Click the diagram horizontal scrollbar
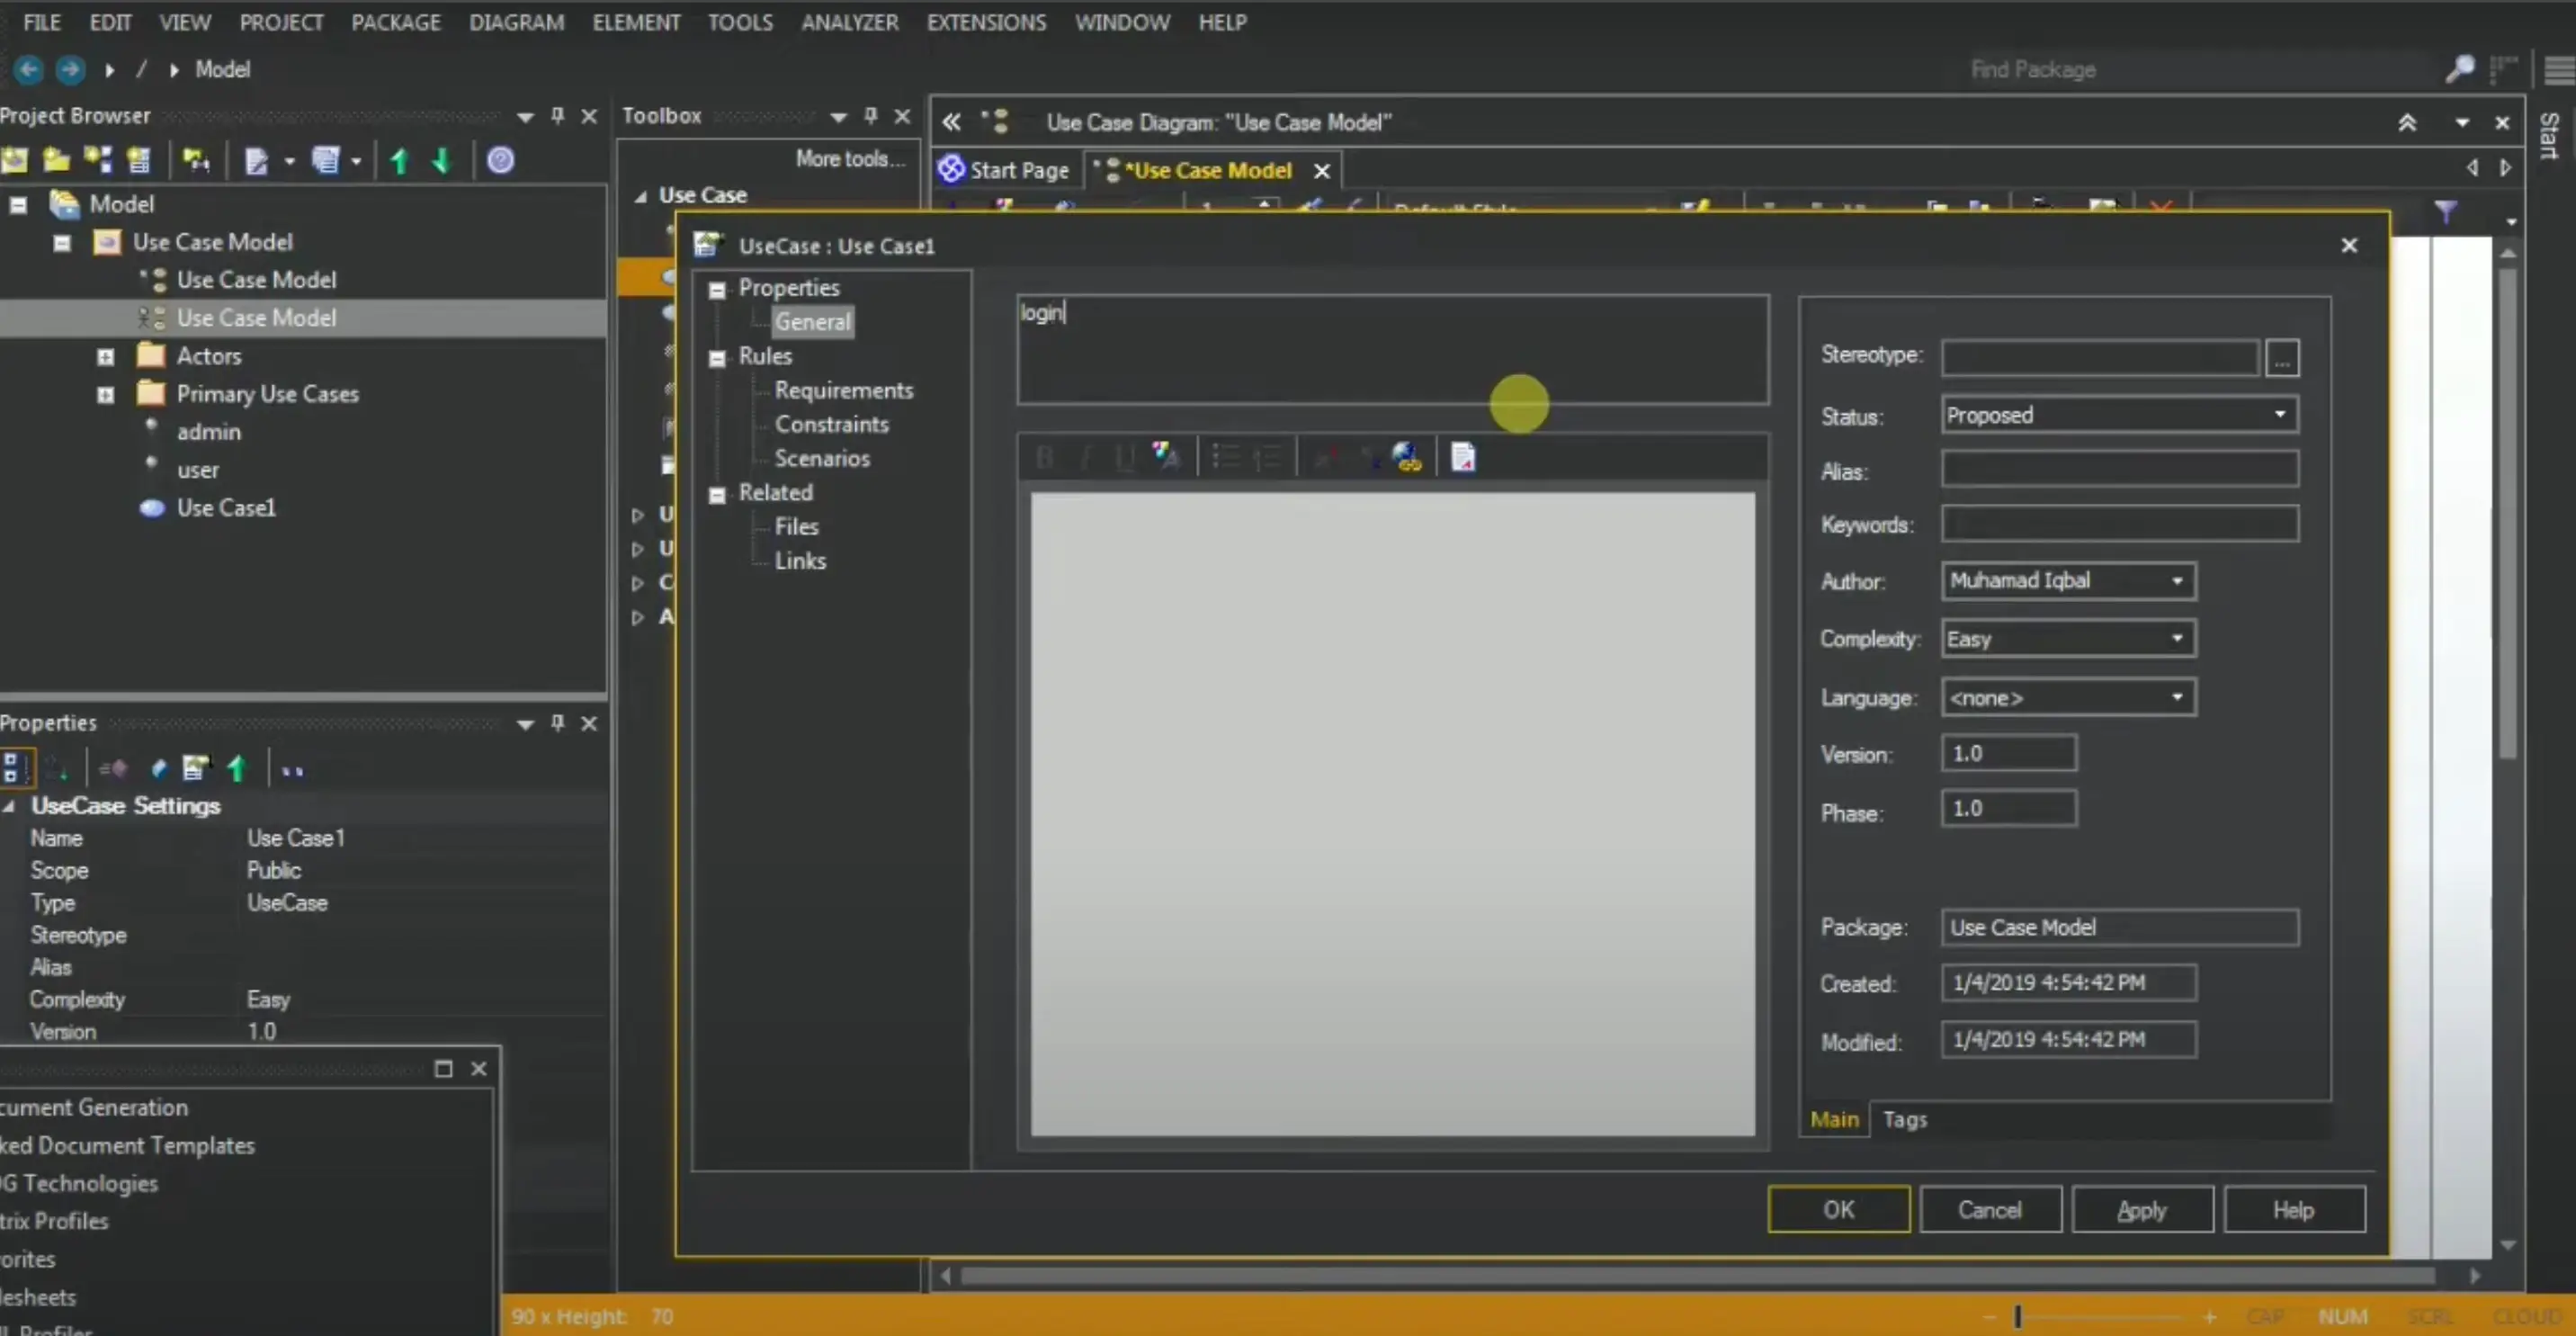2576x1336 pixels. pyautogui.click(x=1696, y=1275)
